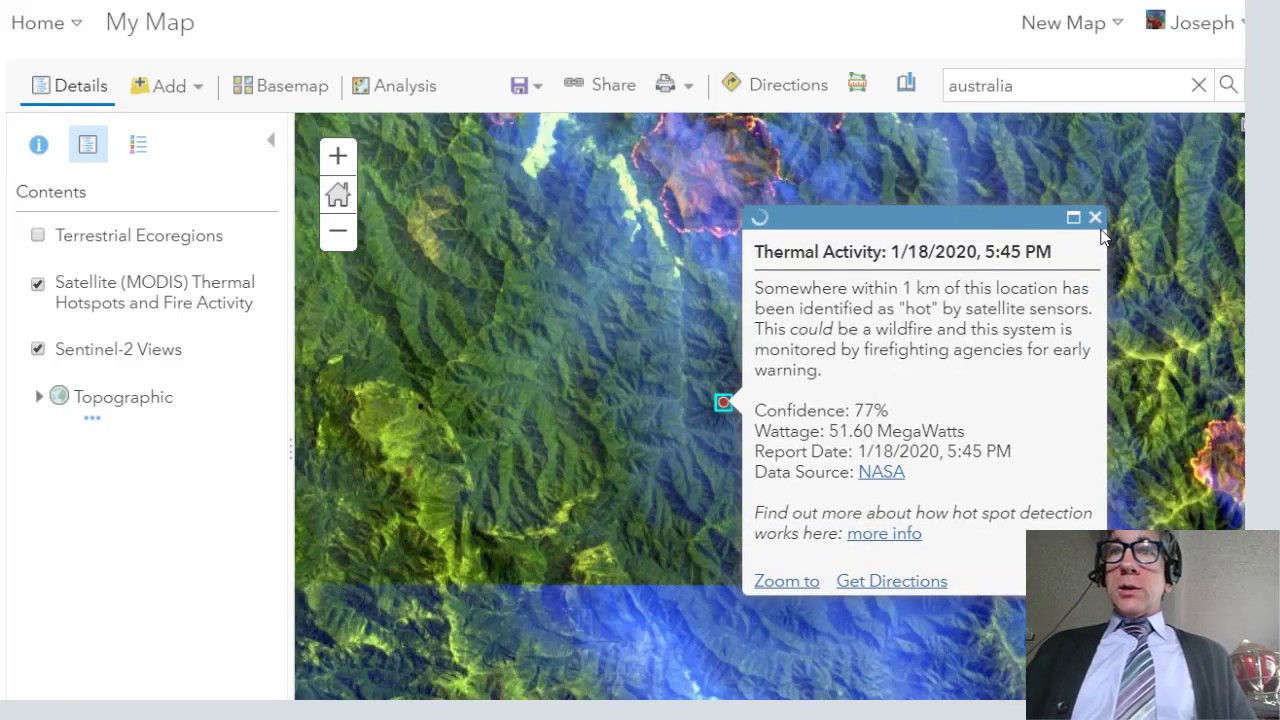
Task: Open the Add layers dropdown
Action: click(167, 86)
